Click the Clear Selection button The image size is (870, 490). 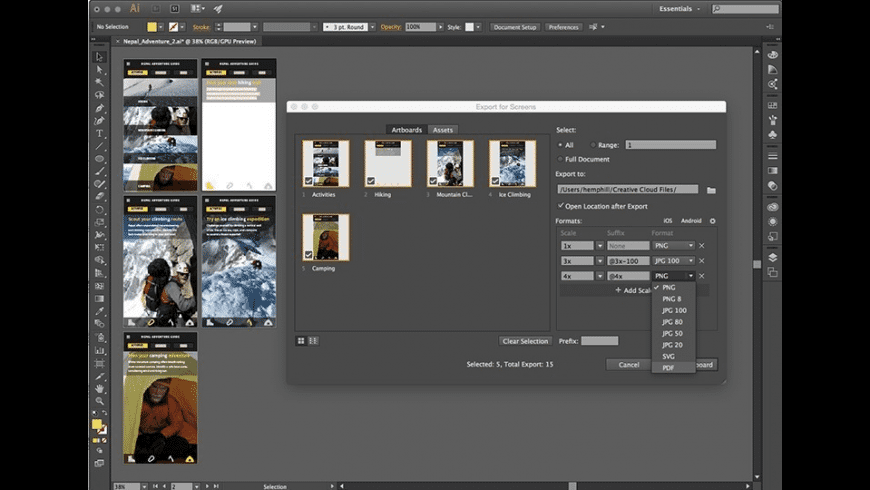pyautogui.click(x=525, y=341)
